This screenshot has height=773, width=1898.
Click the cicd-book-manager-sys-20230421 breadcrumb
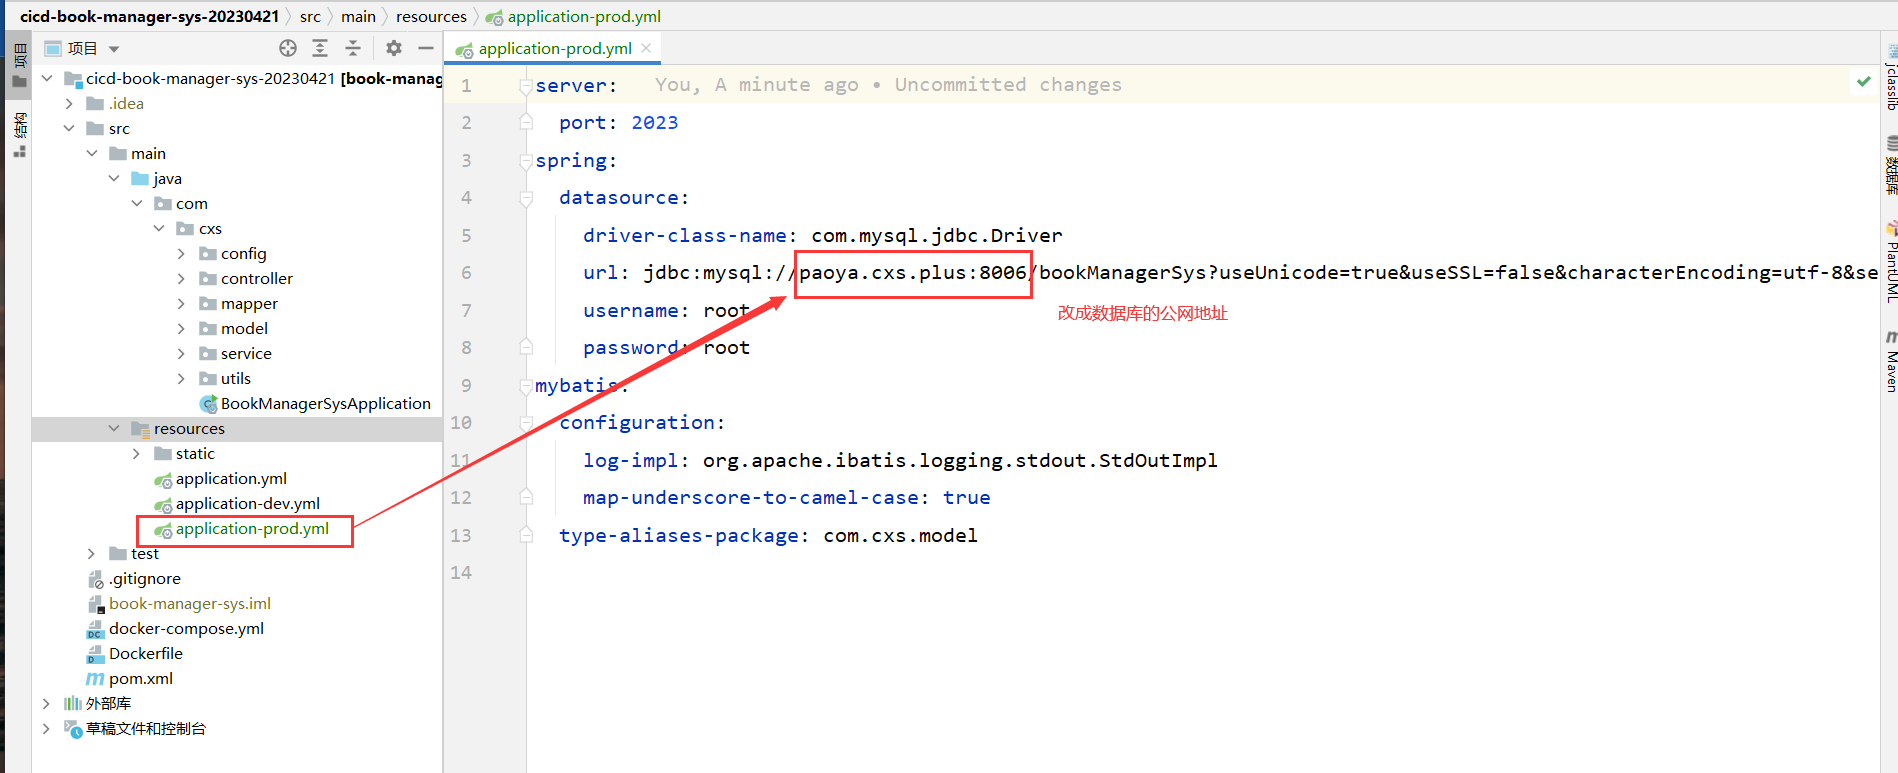(x=149, y=16)
